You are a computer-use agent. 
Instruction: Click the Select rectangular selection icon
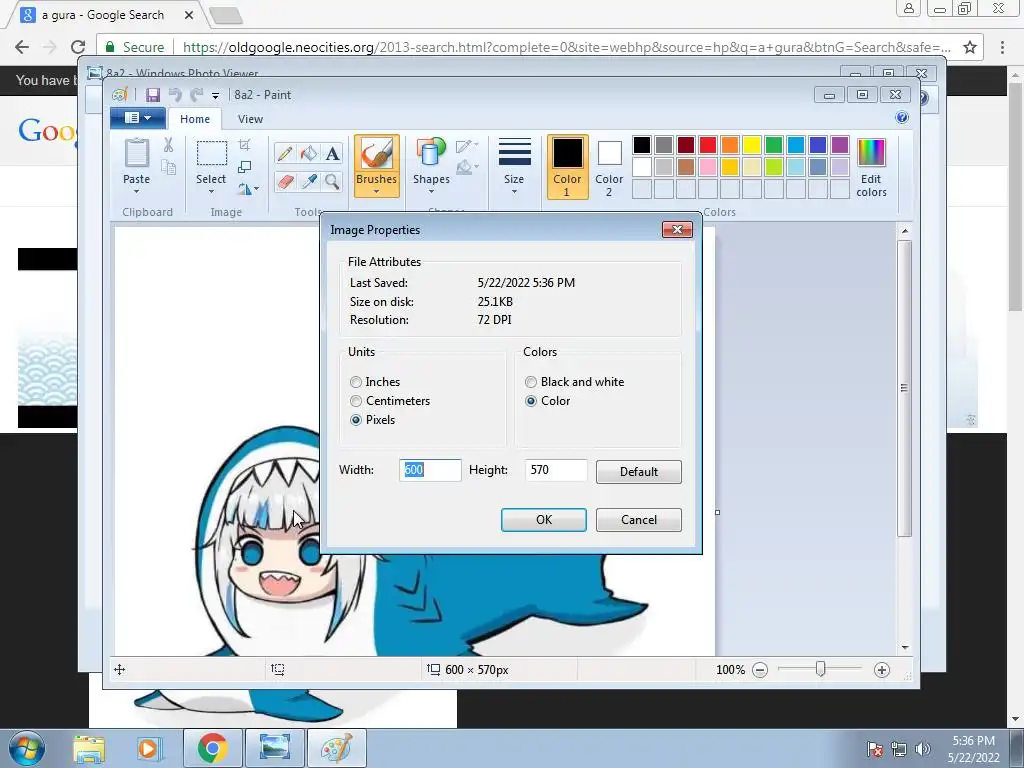click(x=211, y=153)
